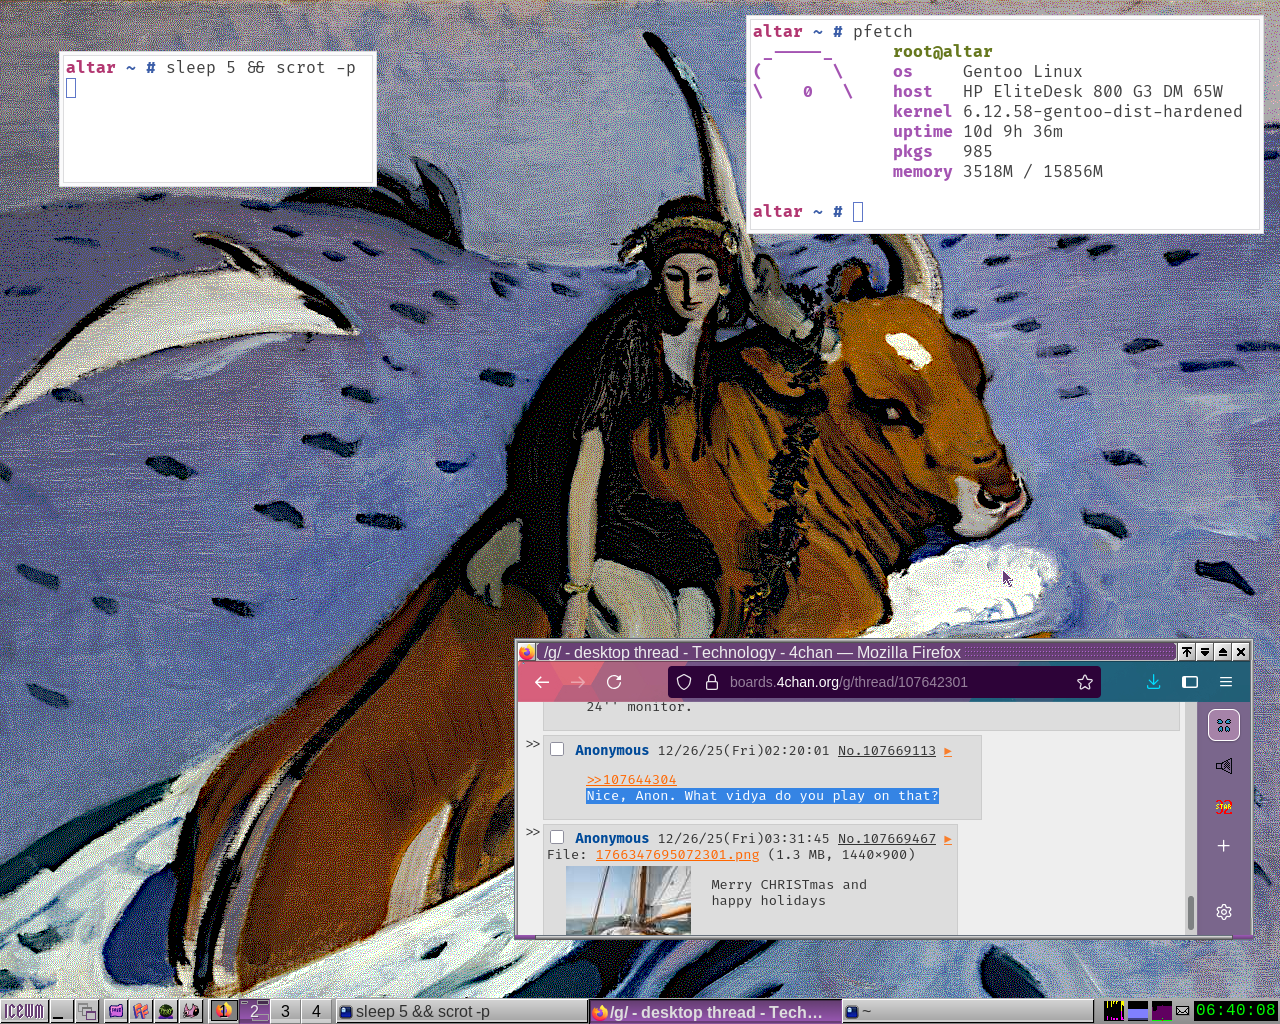The height and width of the screenshot is (1024, 1280).
Task: Bookmark this page with the star
Action: 1085,682
